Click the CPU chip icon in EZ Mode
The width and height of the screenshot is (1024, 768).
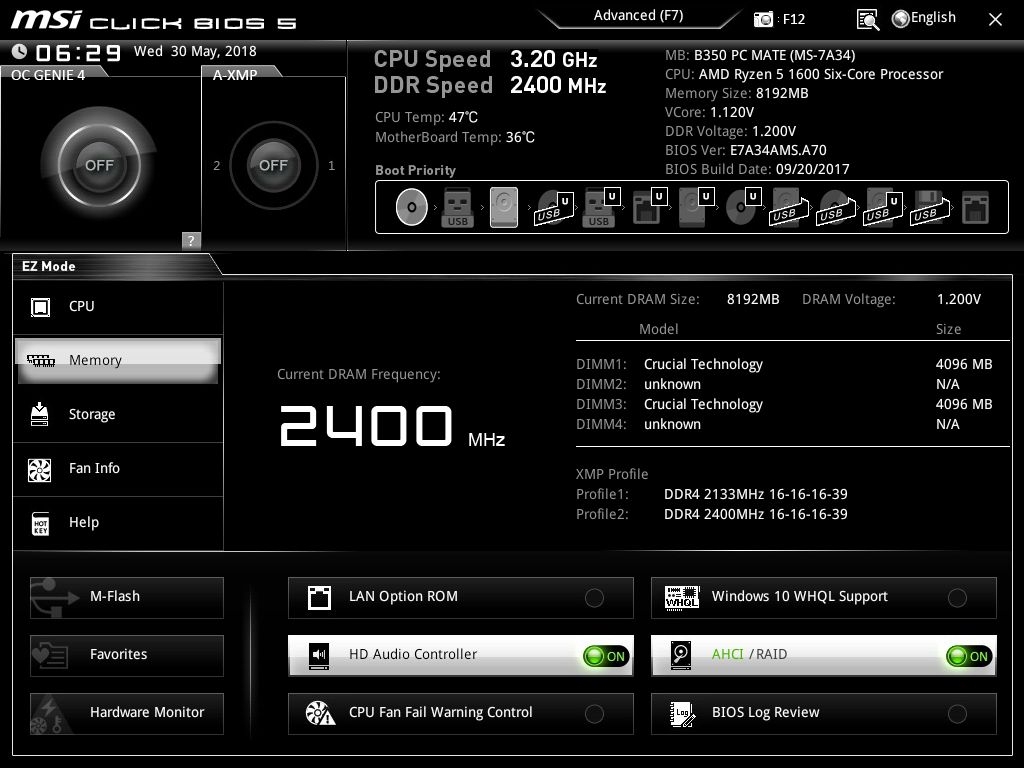[x=40, y=306]
